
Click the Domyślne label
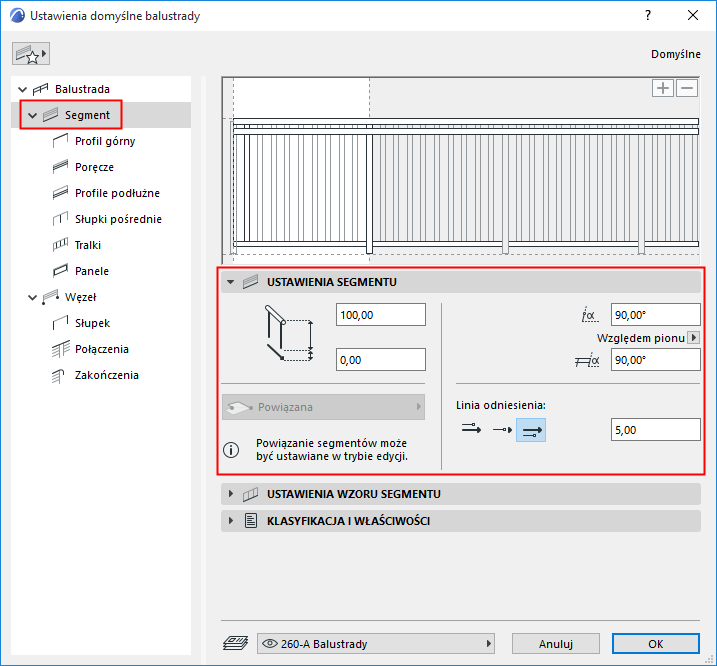(675, 54)
